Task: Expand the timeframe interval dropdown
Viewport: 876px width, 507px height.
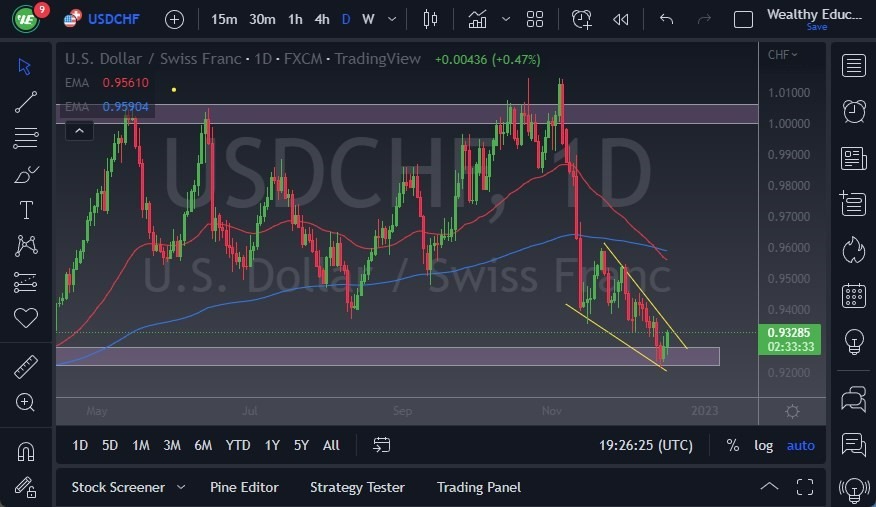Action: pyautogui.click(x=392, y=20)
